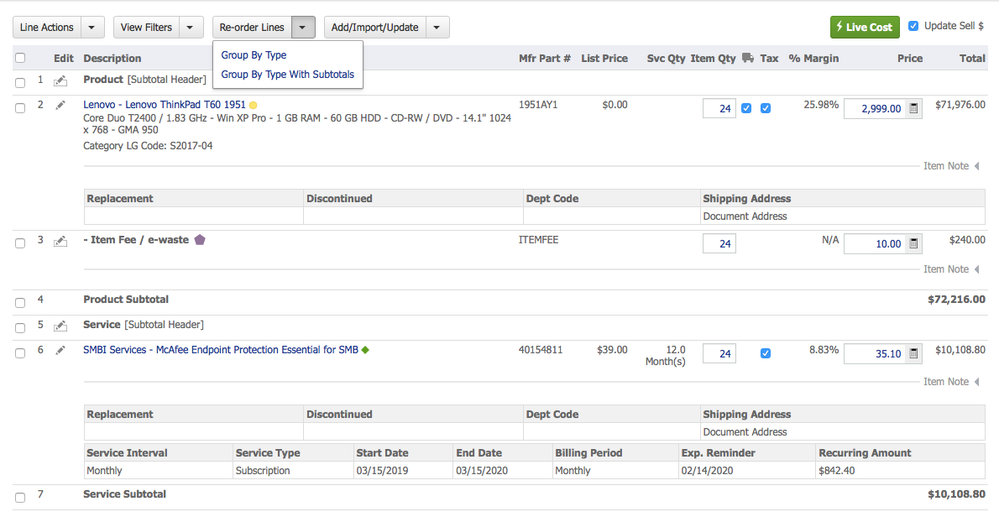This screenshot has width=999, height=511.
Task: Expand the View Filters dropdown arrow
Action: [x=191, y=27]
